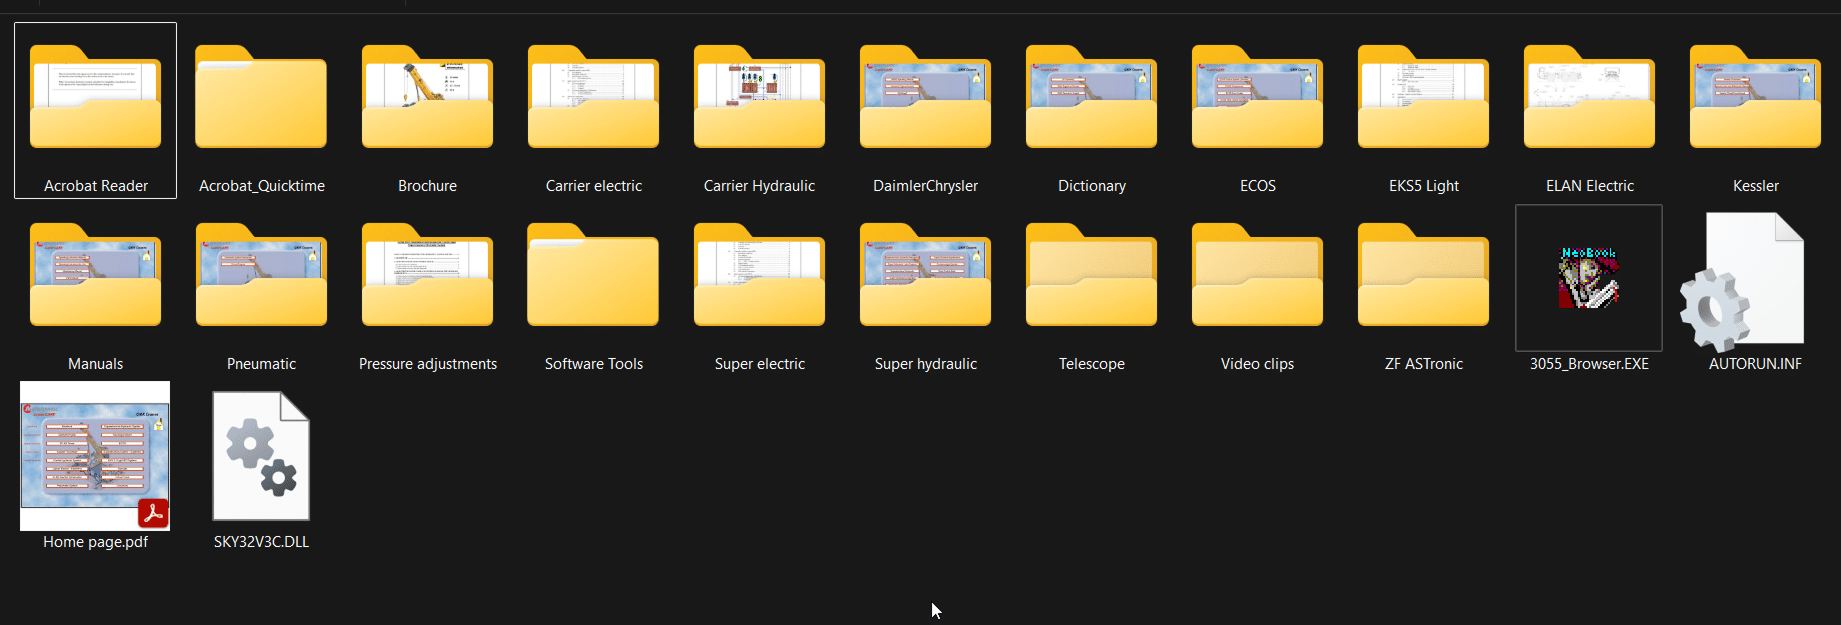Viewport: 1841px width, 625px height.
Task: Click the 'ECOS' name label
Action: pos(1258,186)
